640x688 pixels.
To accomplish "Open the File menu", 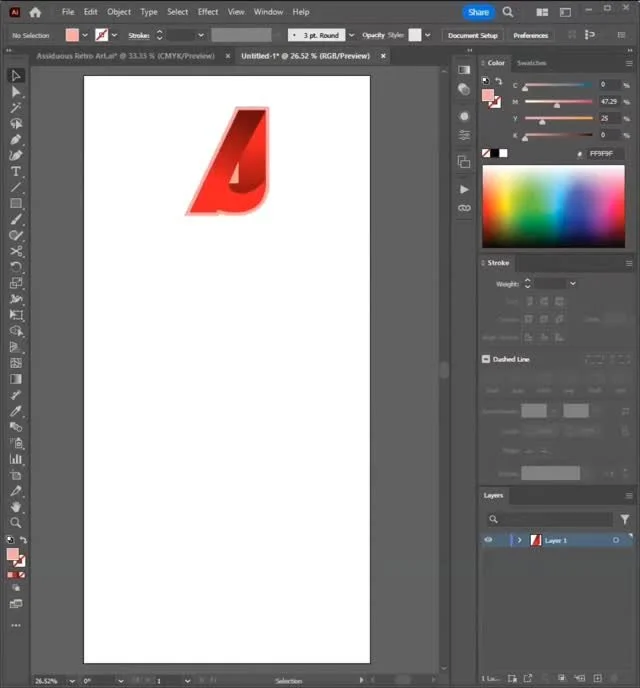I will [68, 12].
